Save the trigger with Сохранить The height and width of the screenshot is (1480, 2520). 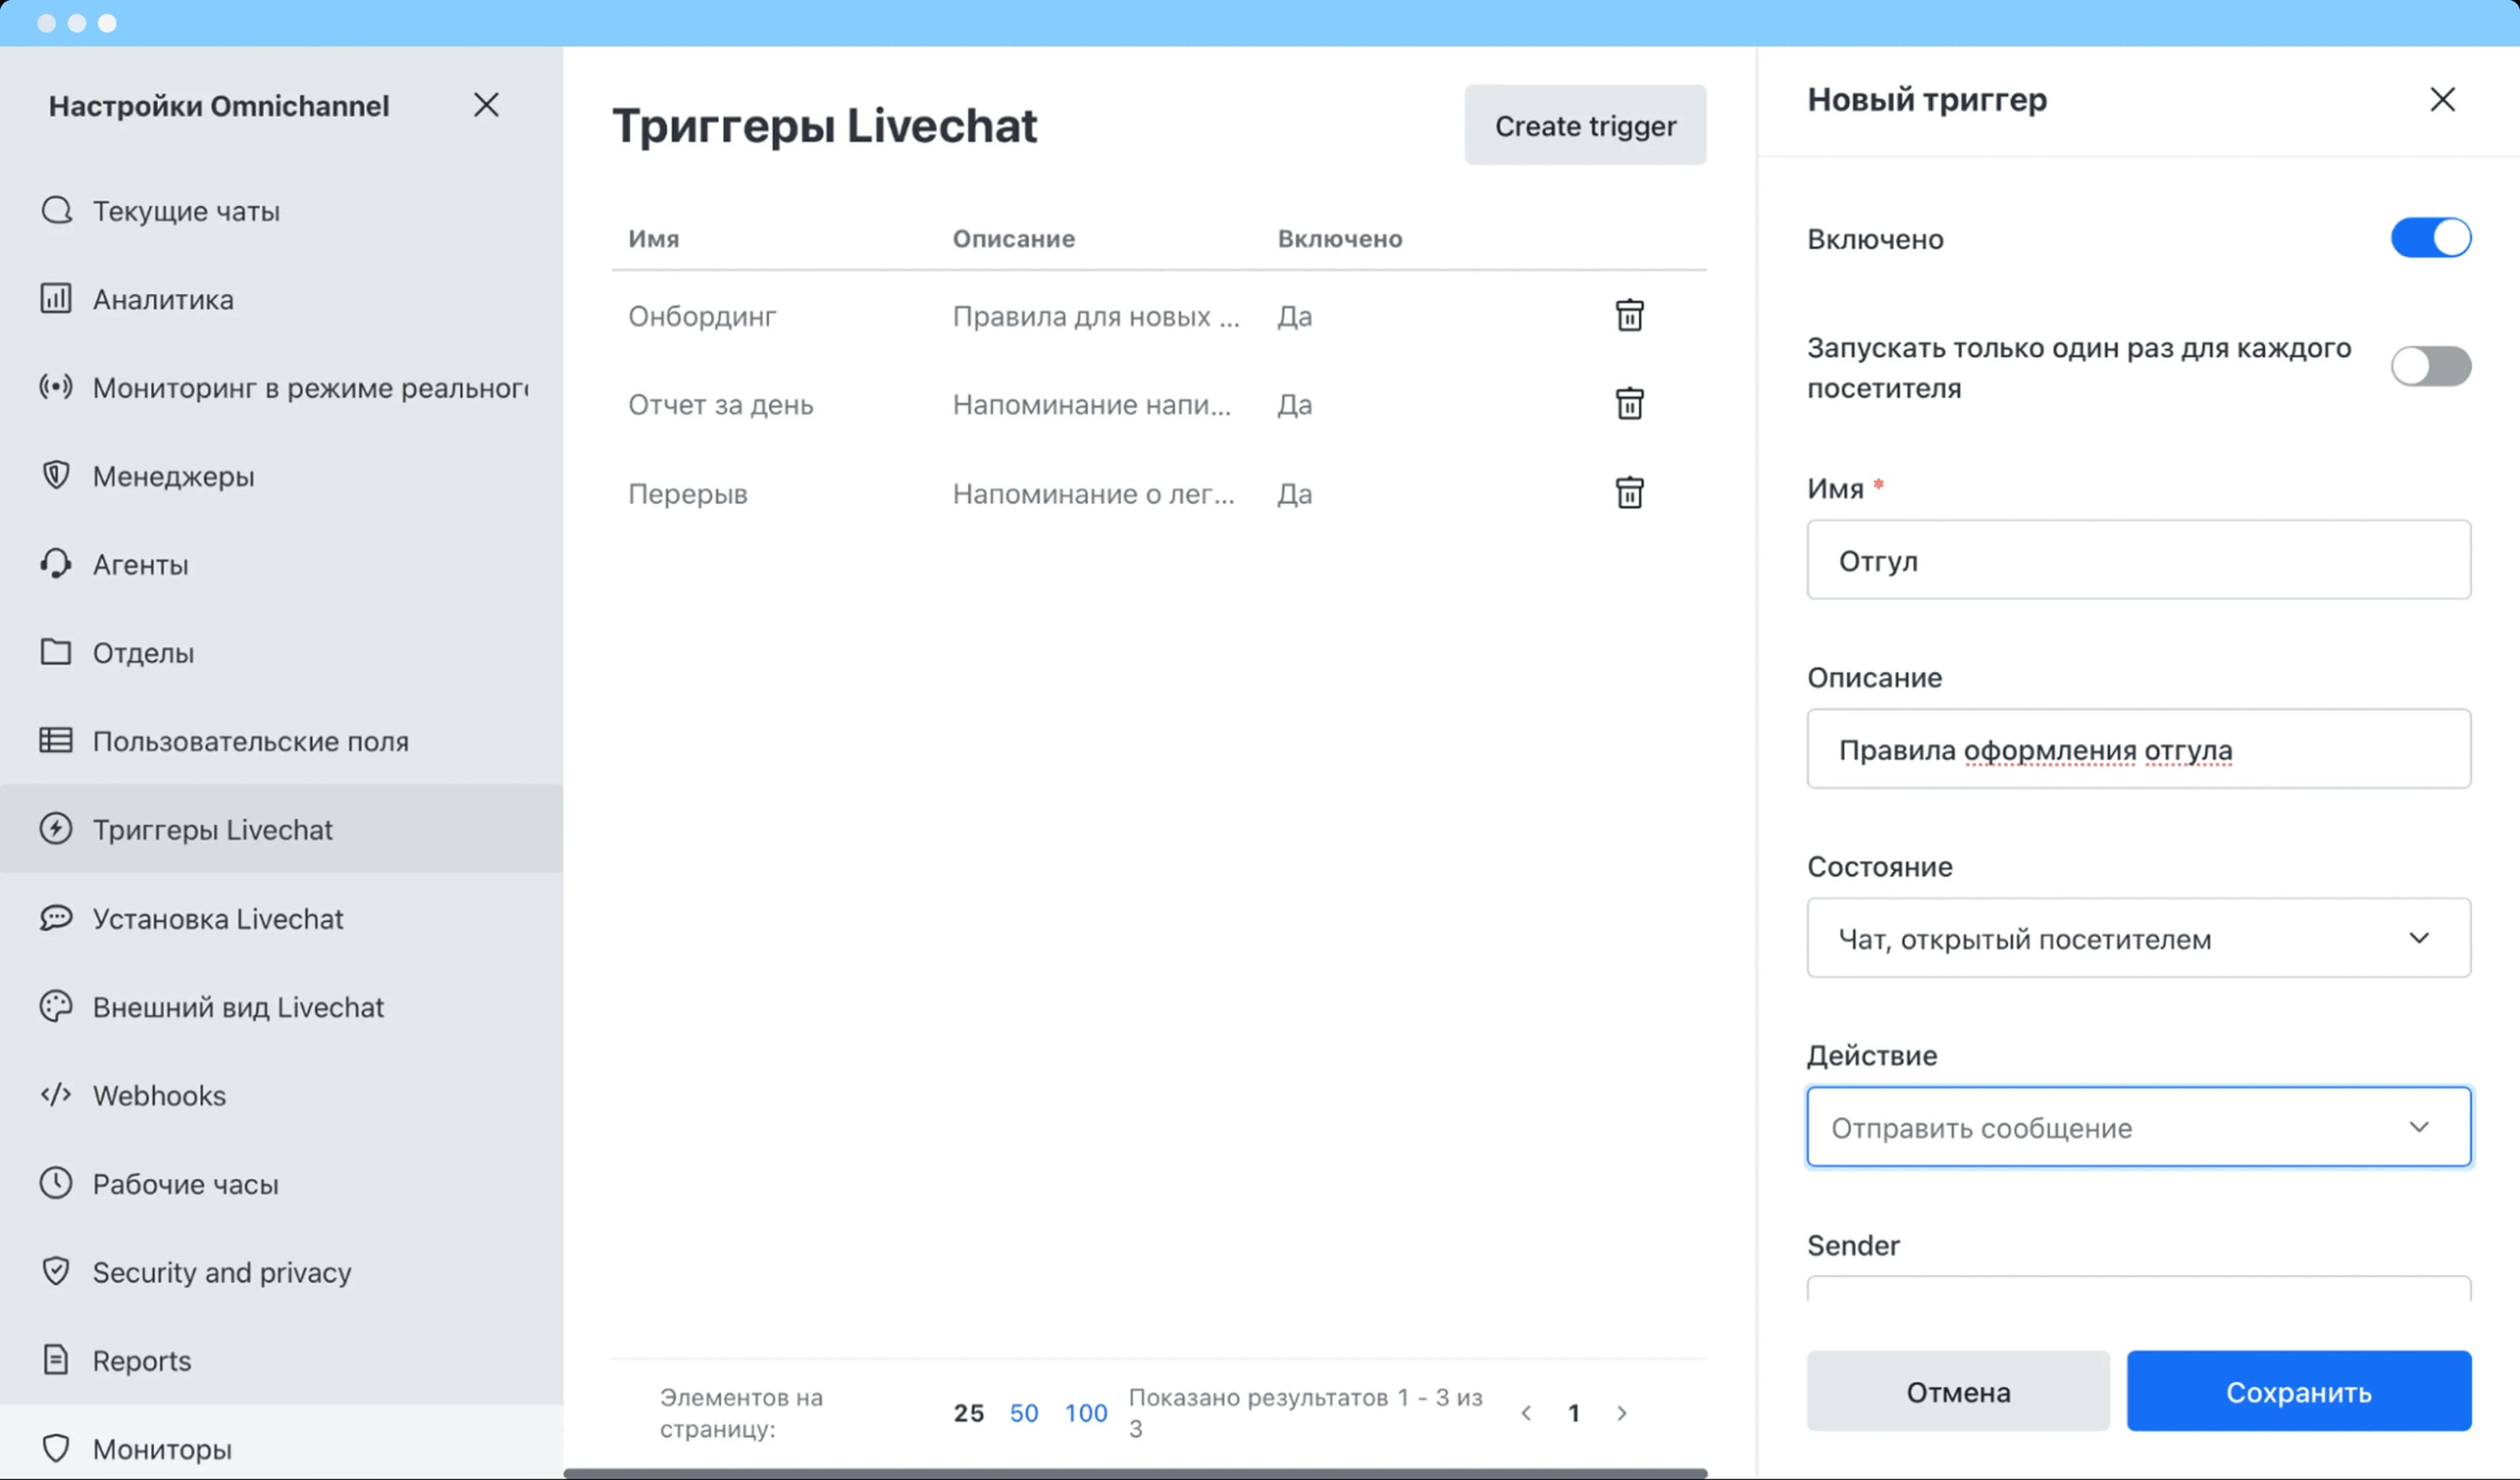tap(2298, 1392)
